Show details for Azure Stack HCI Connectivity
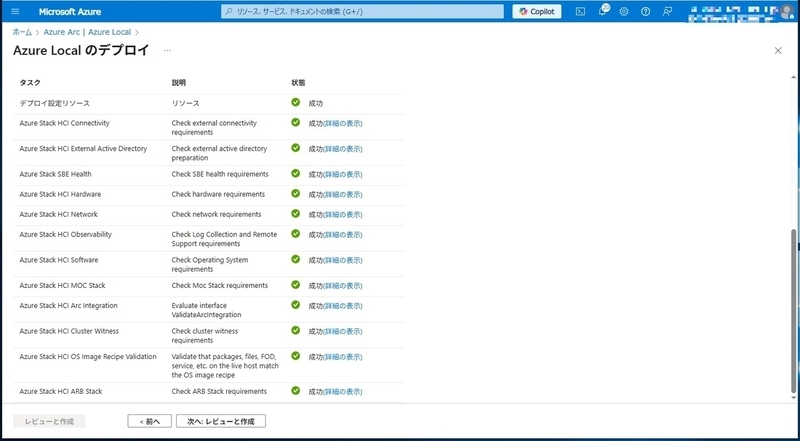 343,124
